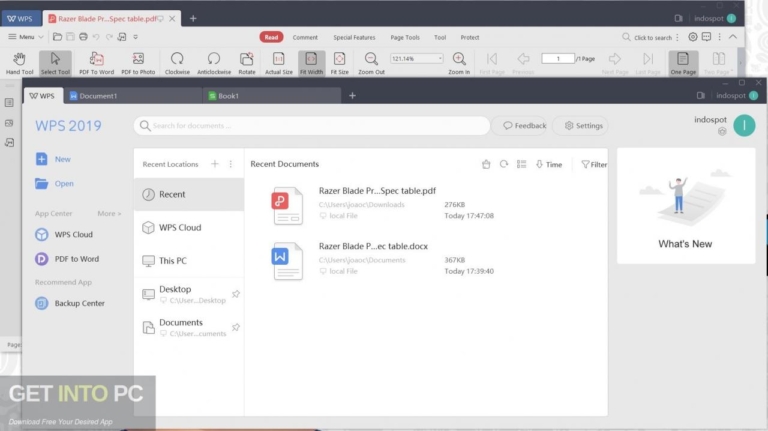768x431 pixels.
Task: Open a new tab in the PDF window
Action: click(193, 19)
